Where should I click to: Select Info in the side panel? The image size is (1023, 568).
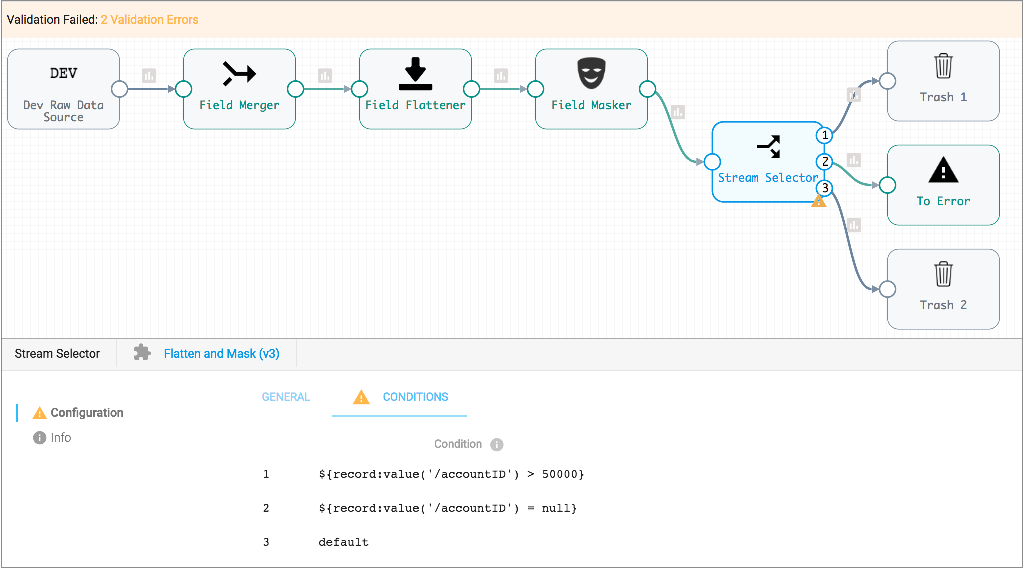pyautogui.click(x=61, y=438)
